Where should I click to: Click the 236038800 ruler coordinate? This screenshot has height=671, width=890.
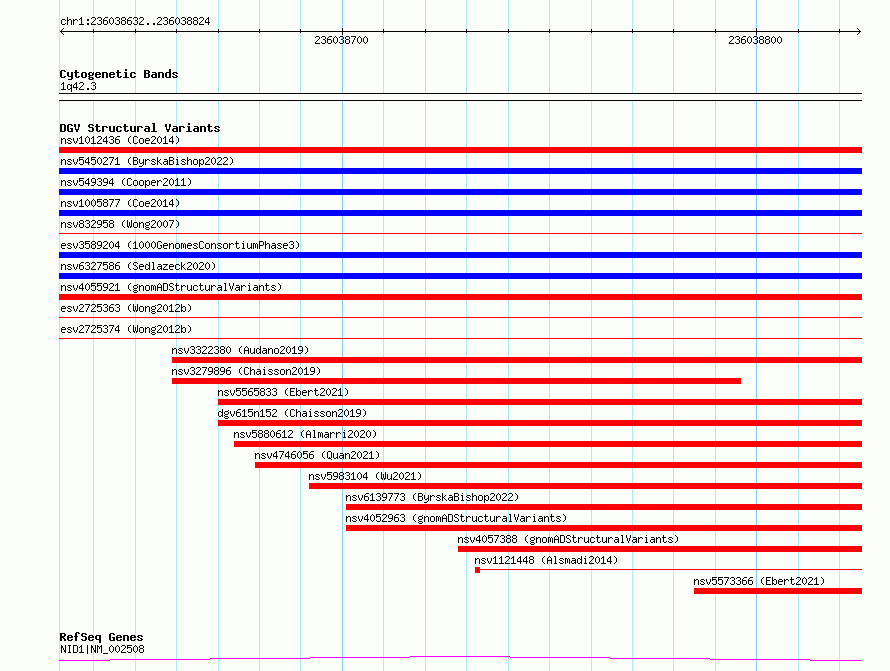click(x=755, y=40)
